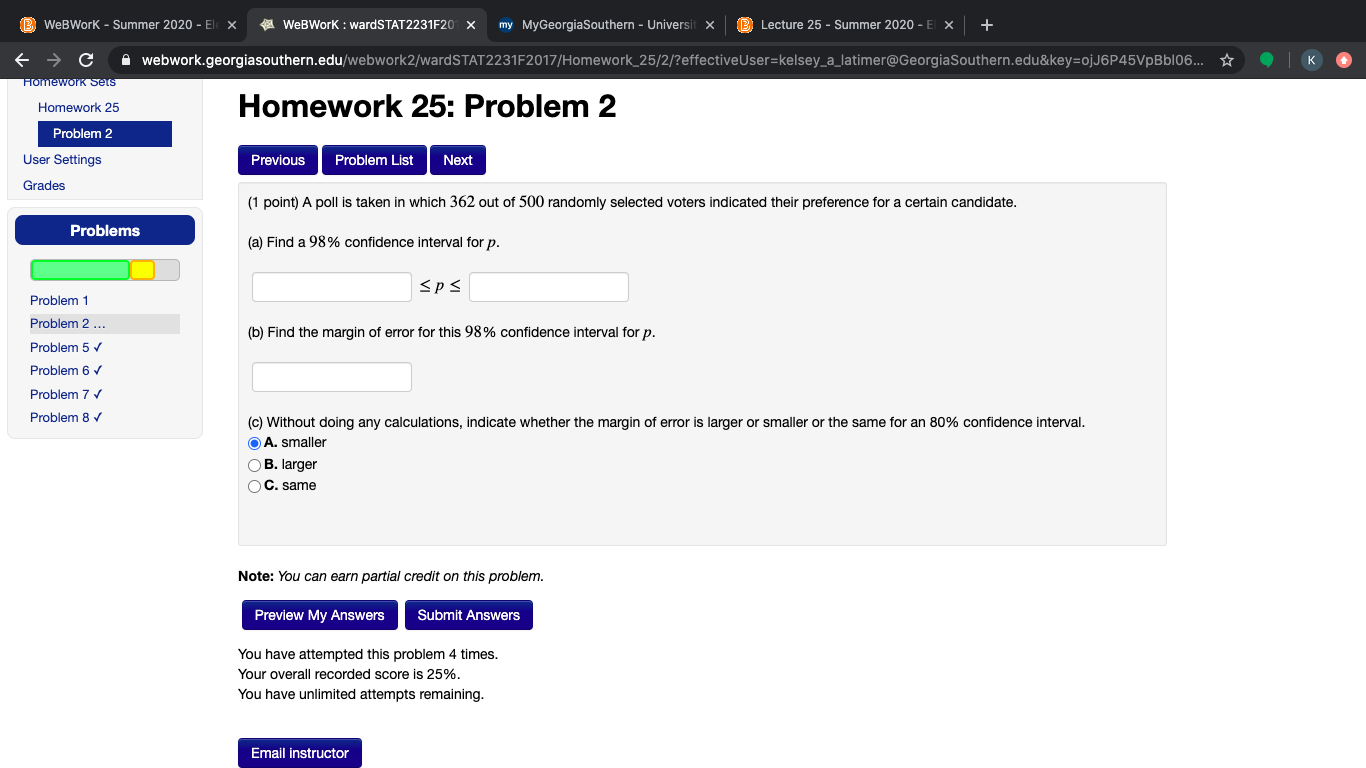The height and width of the screenshot is (768, 1366).
Task: Open the Grades page from the sidebar
Action: (46, 185)
